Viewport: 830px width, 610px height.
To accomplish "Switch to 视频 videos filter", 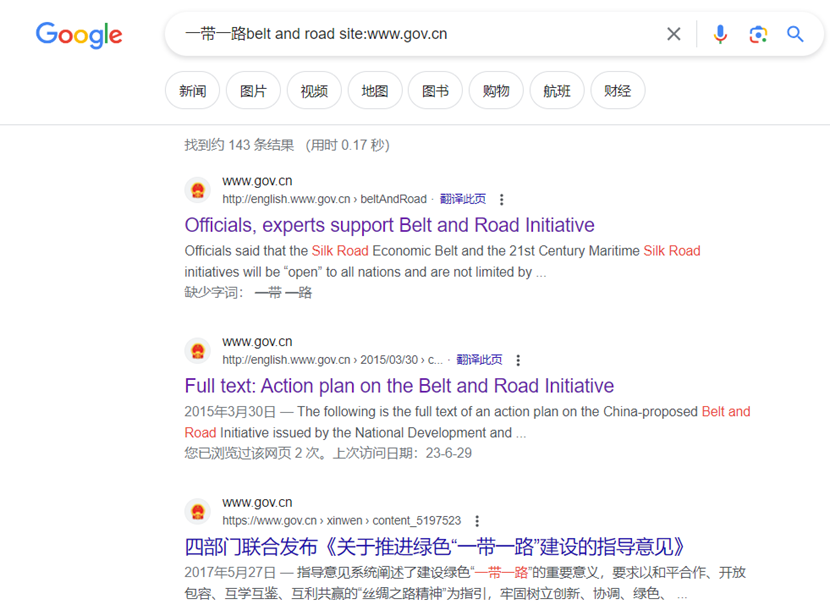I will point(314,91).
